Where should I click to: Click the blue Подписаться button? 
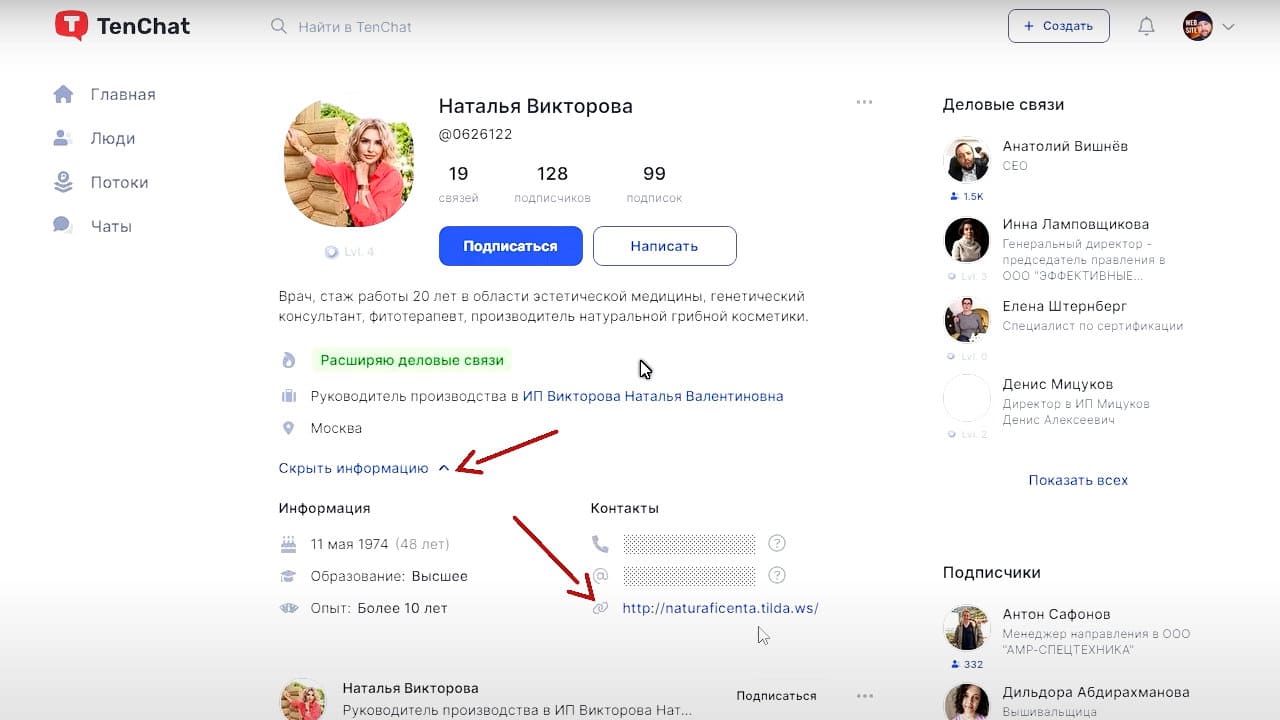coord(510,246)
